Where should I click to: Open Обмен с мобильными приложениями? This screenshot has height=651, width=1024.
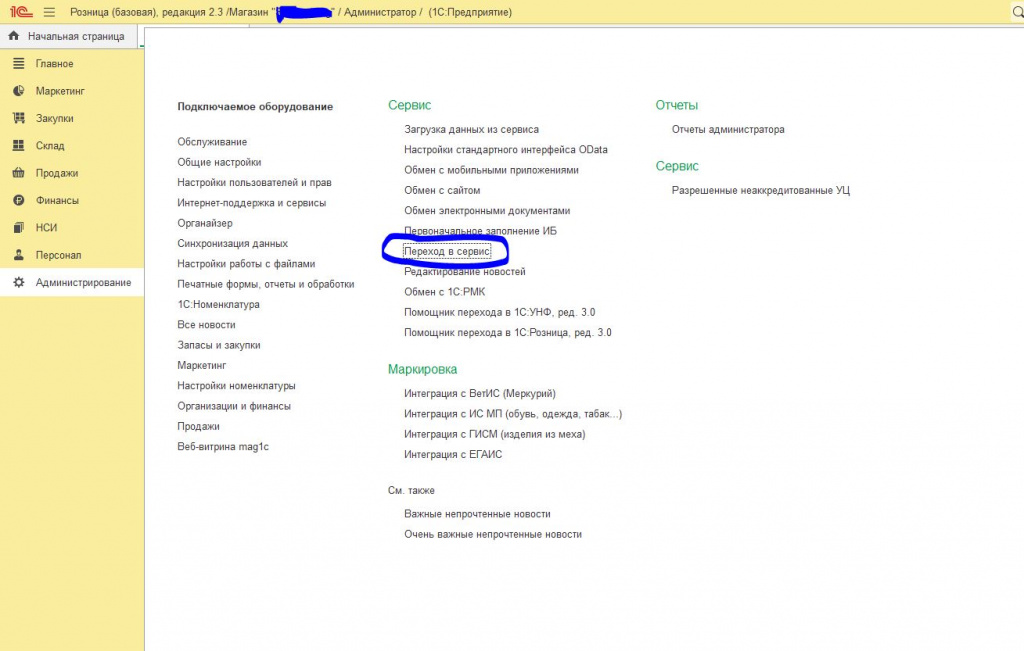pyautogui.click(x=491, y=170)
